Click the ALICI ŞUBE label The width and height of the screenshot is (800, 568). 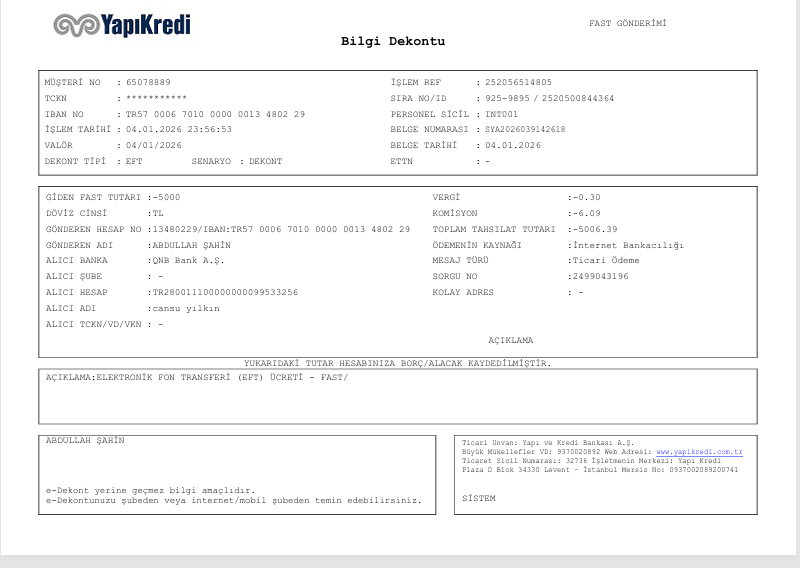[x=74, y=276]
